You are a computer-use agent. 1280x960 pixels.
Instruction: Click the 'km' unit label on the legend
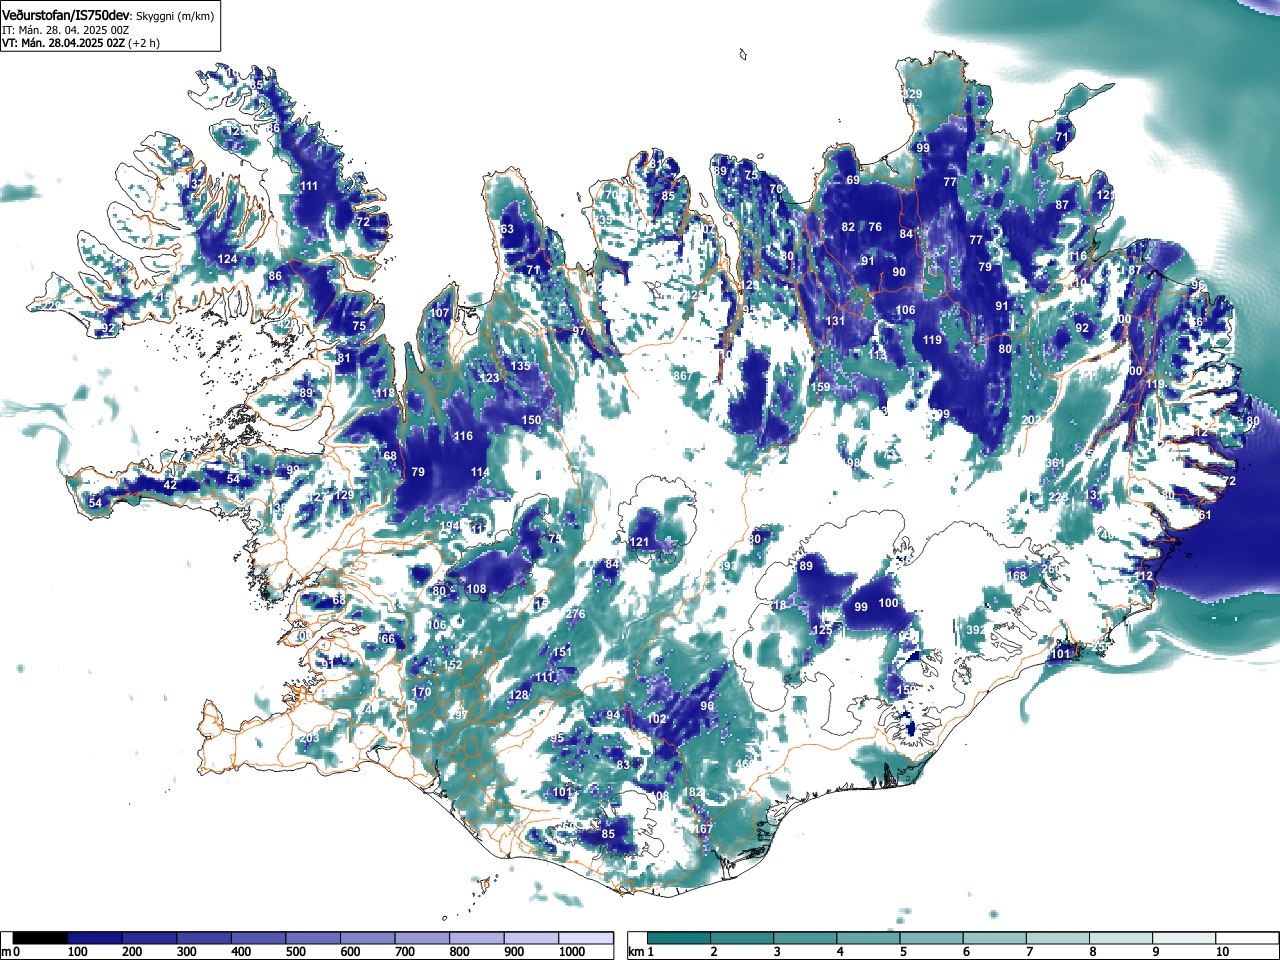637,952
